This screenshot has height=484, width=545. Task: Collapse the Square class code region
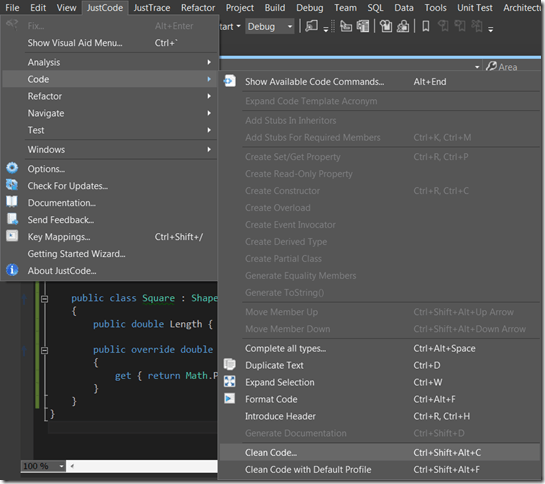[x=44, y=299]
